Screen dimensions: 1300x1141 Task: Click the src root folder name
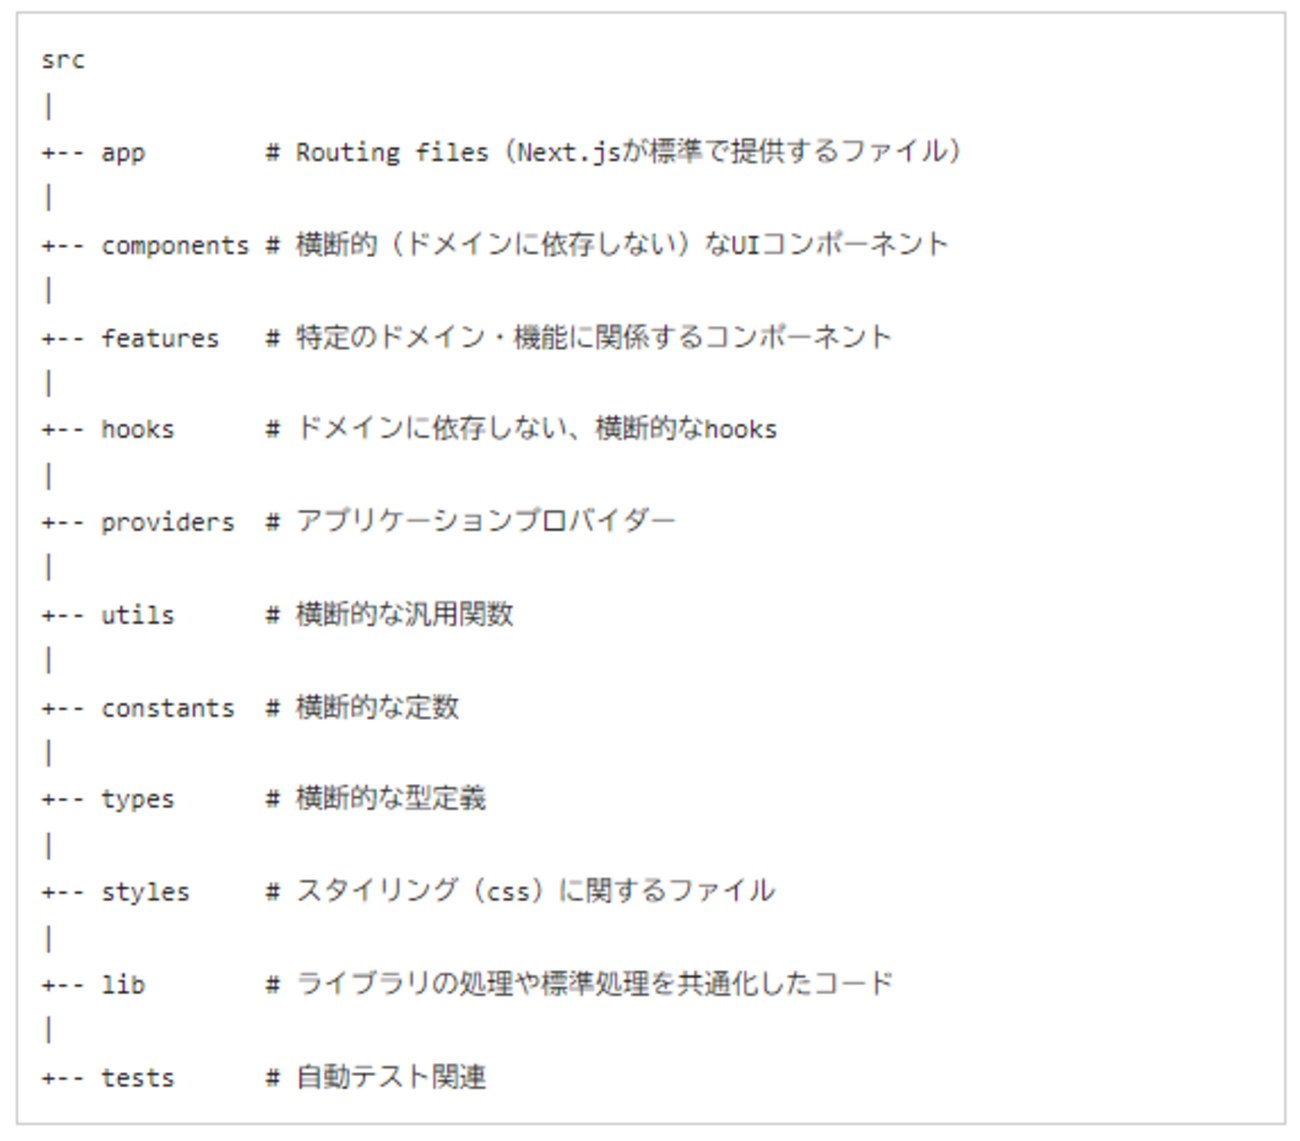[63, 60]
